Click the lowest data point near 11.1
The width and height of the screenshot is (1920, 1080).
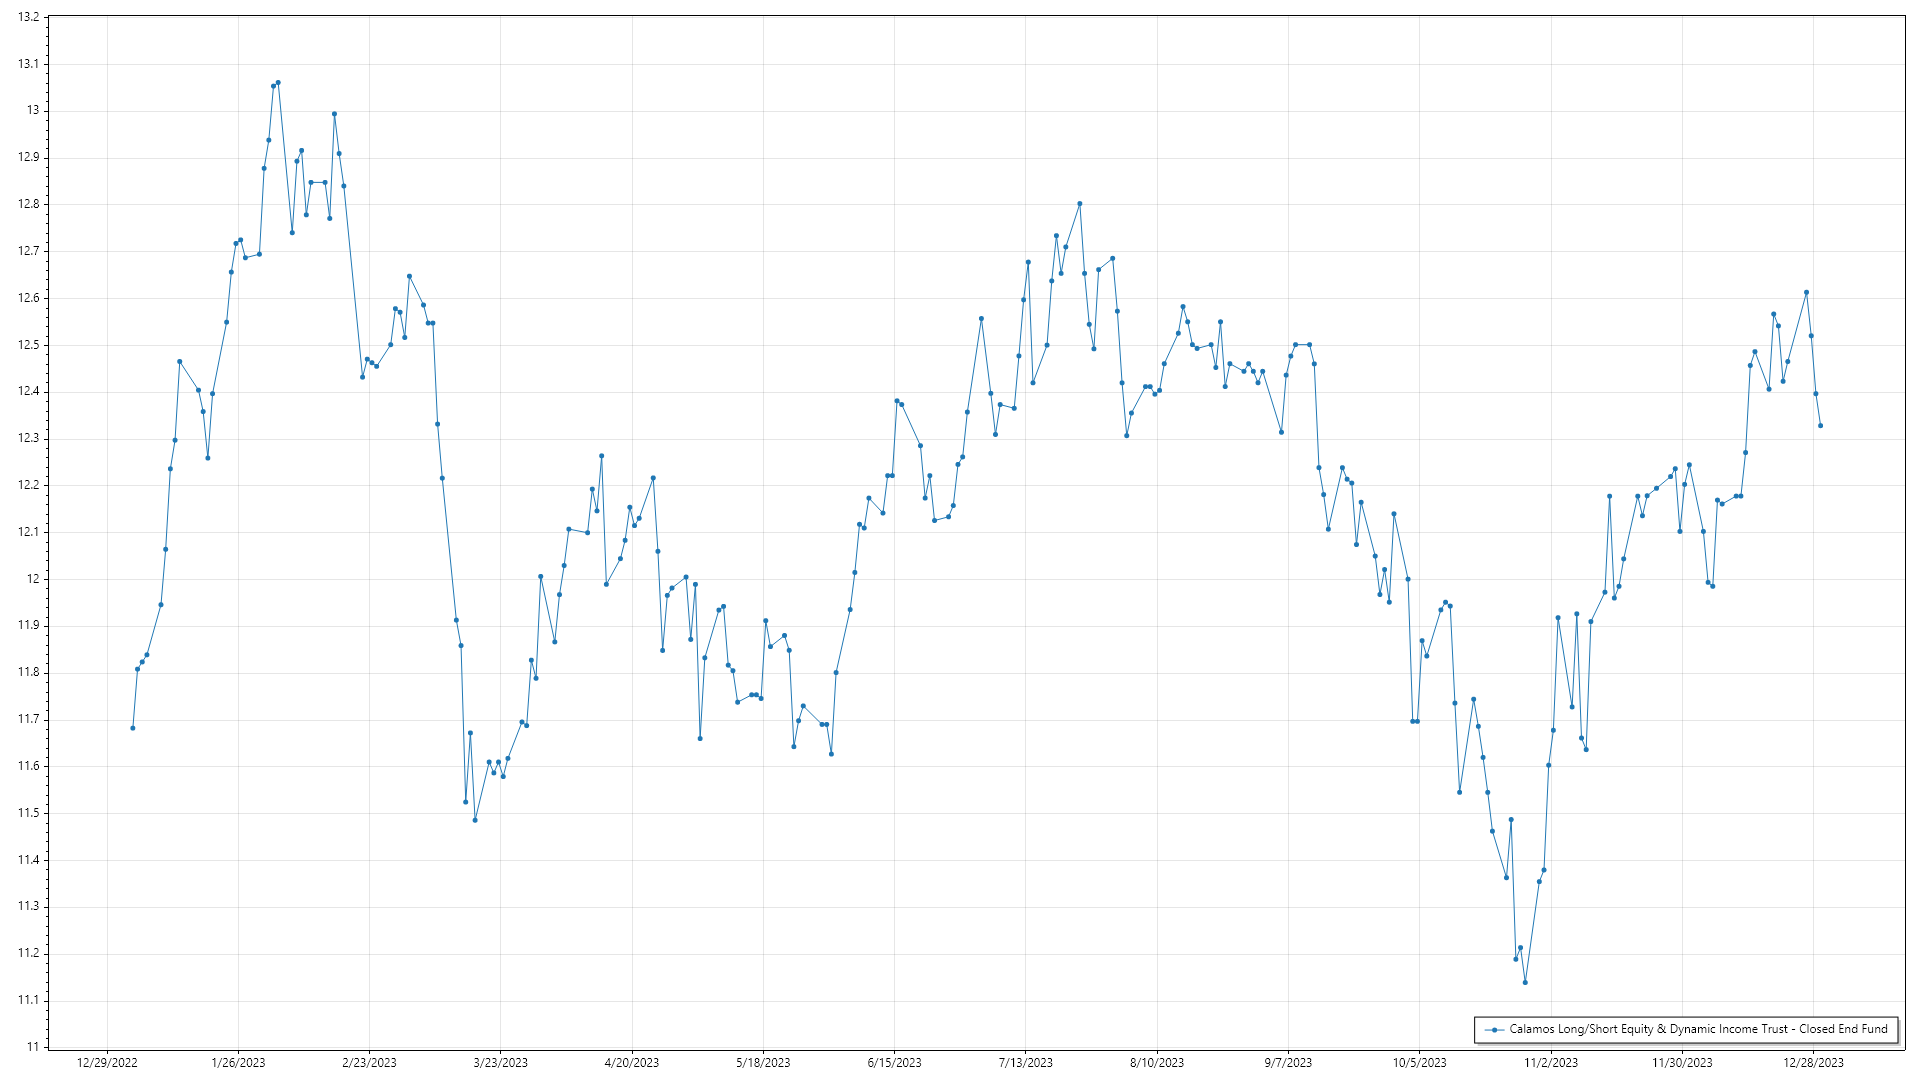coord(1525,982)
